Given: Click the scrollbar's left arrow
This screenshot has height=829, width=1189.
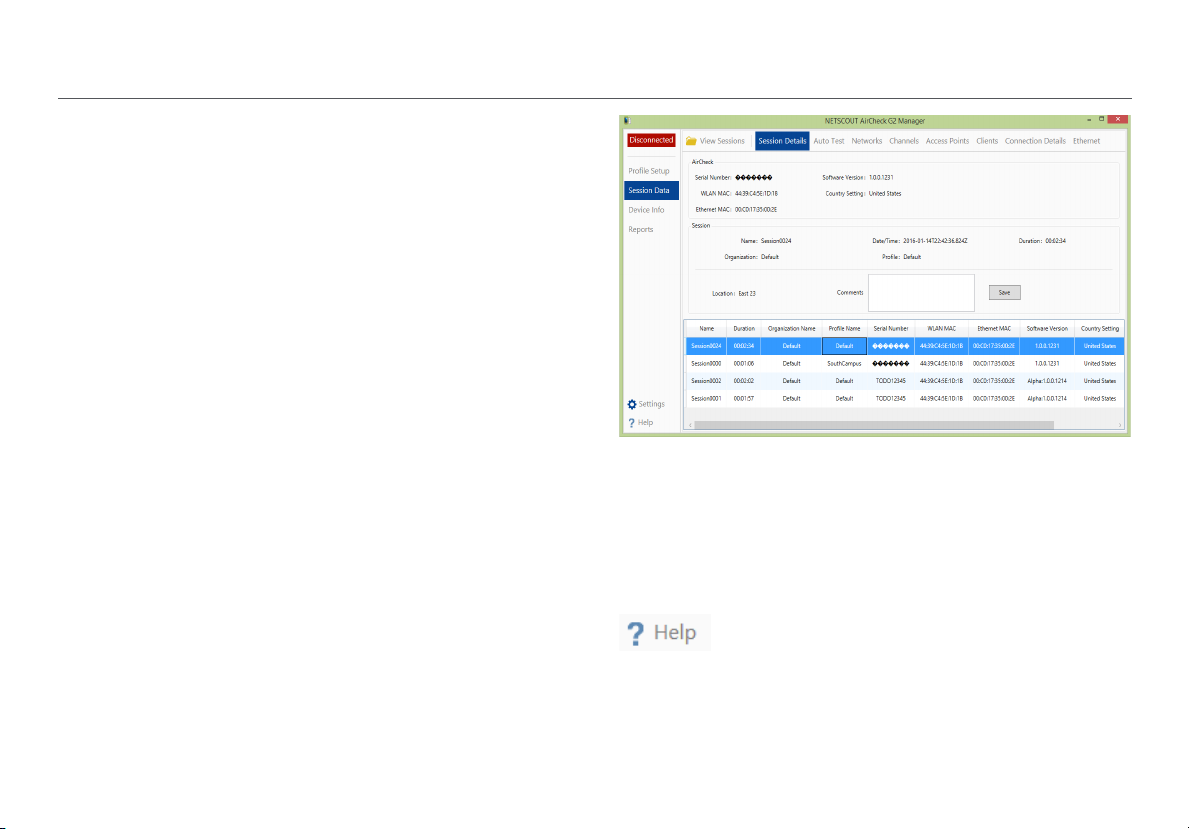Looking at the screenshot, I should 690,425.
